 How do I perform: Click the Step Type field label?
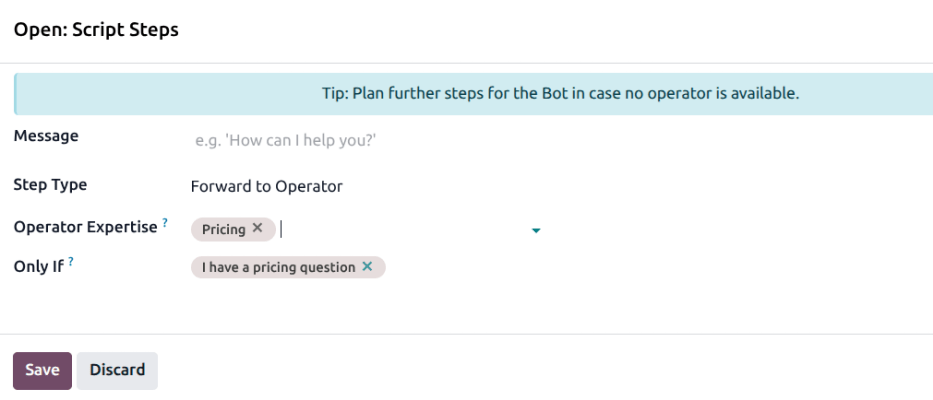[x=50, y=185]
